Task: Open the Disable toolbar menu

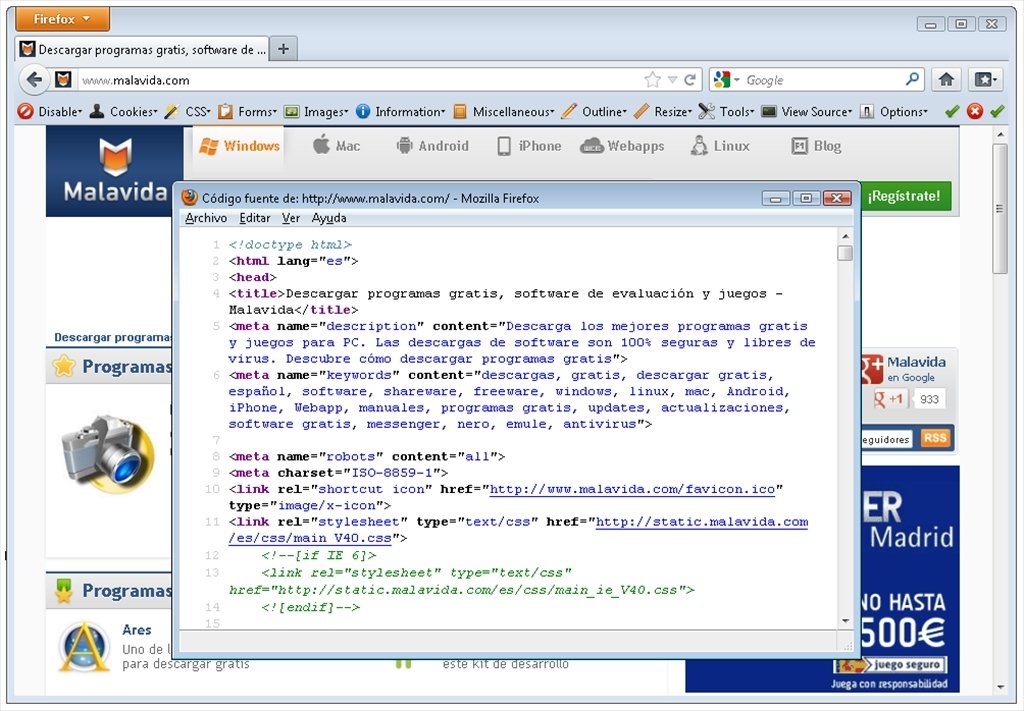Action: click(50, 112)
